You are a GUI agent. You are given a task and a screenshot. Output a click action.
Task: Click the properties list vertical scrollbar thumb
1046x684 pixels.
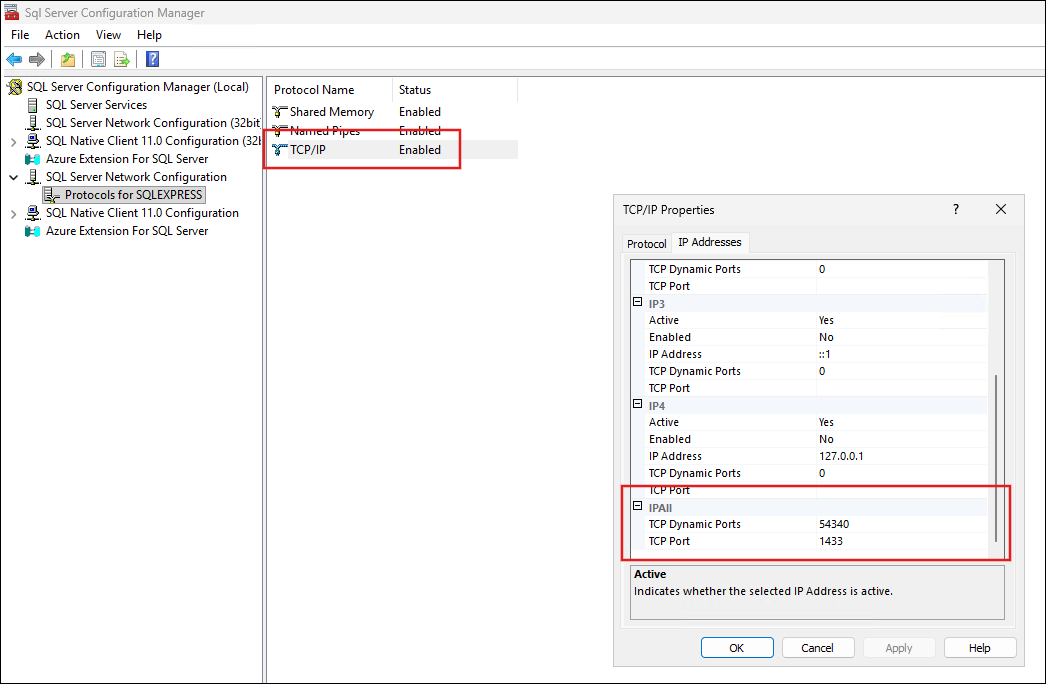point(996,458)
